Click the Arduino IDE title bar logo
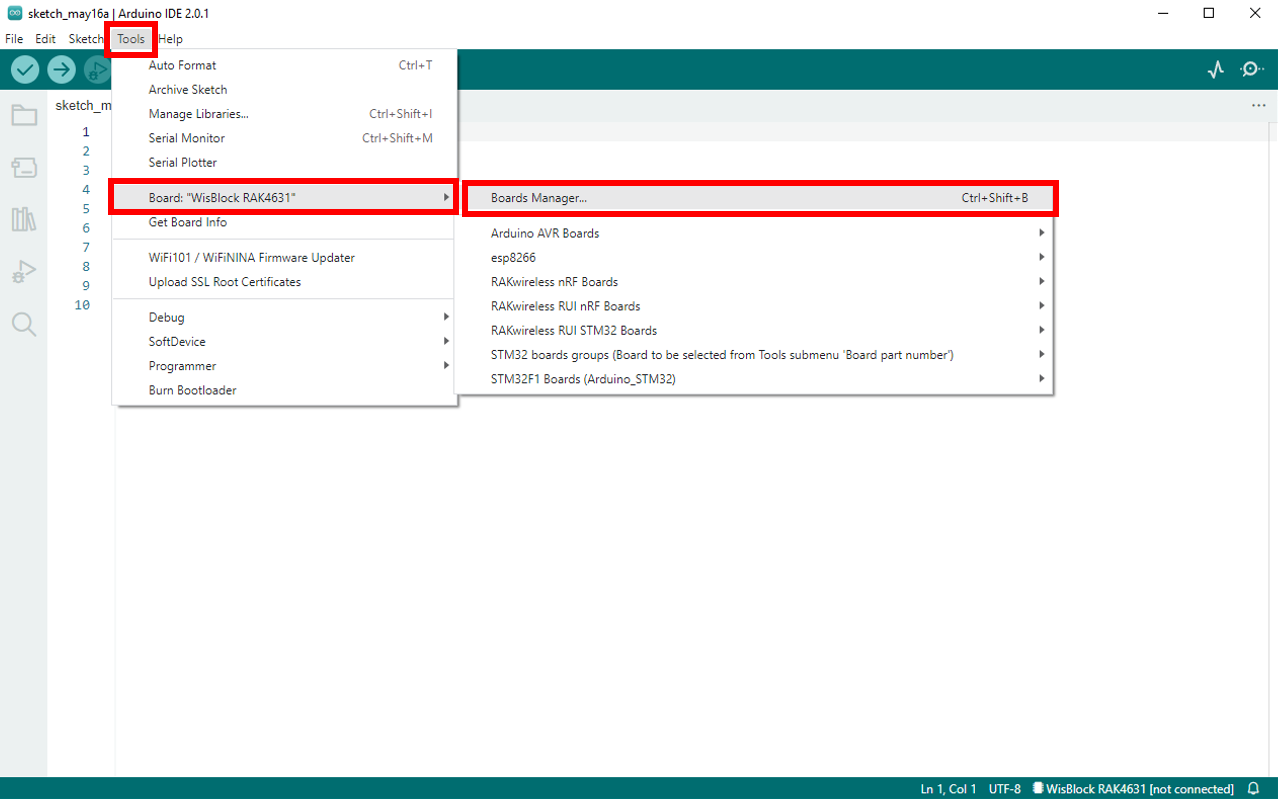Screen dimensions: 1278x799 pyautogui.click(x=14, y=13)
